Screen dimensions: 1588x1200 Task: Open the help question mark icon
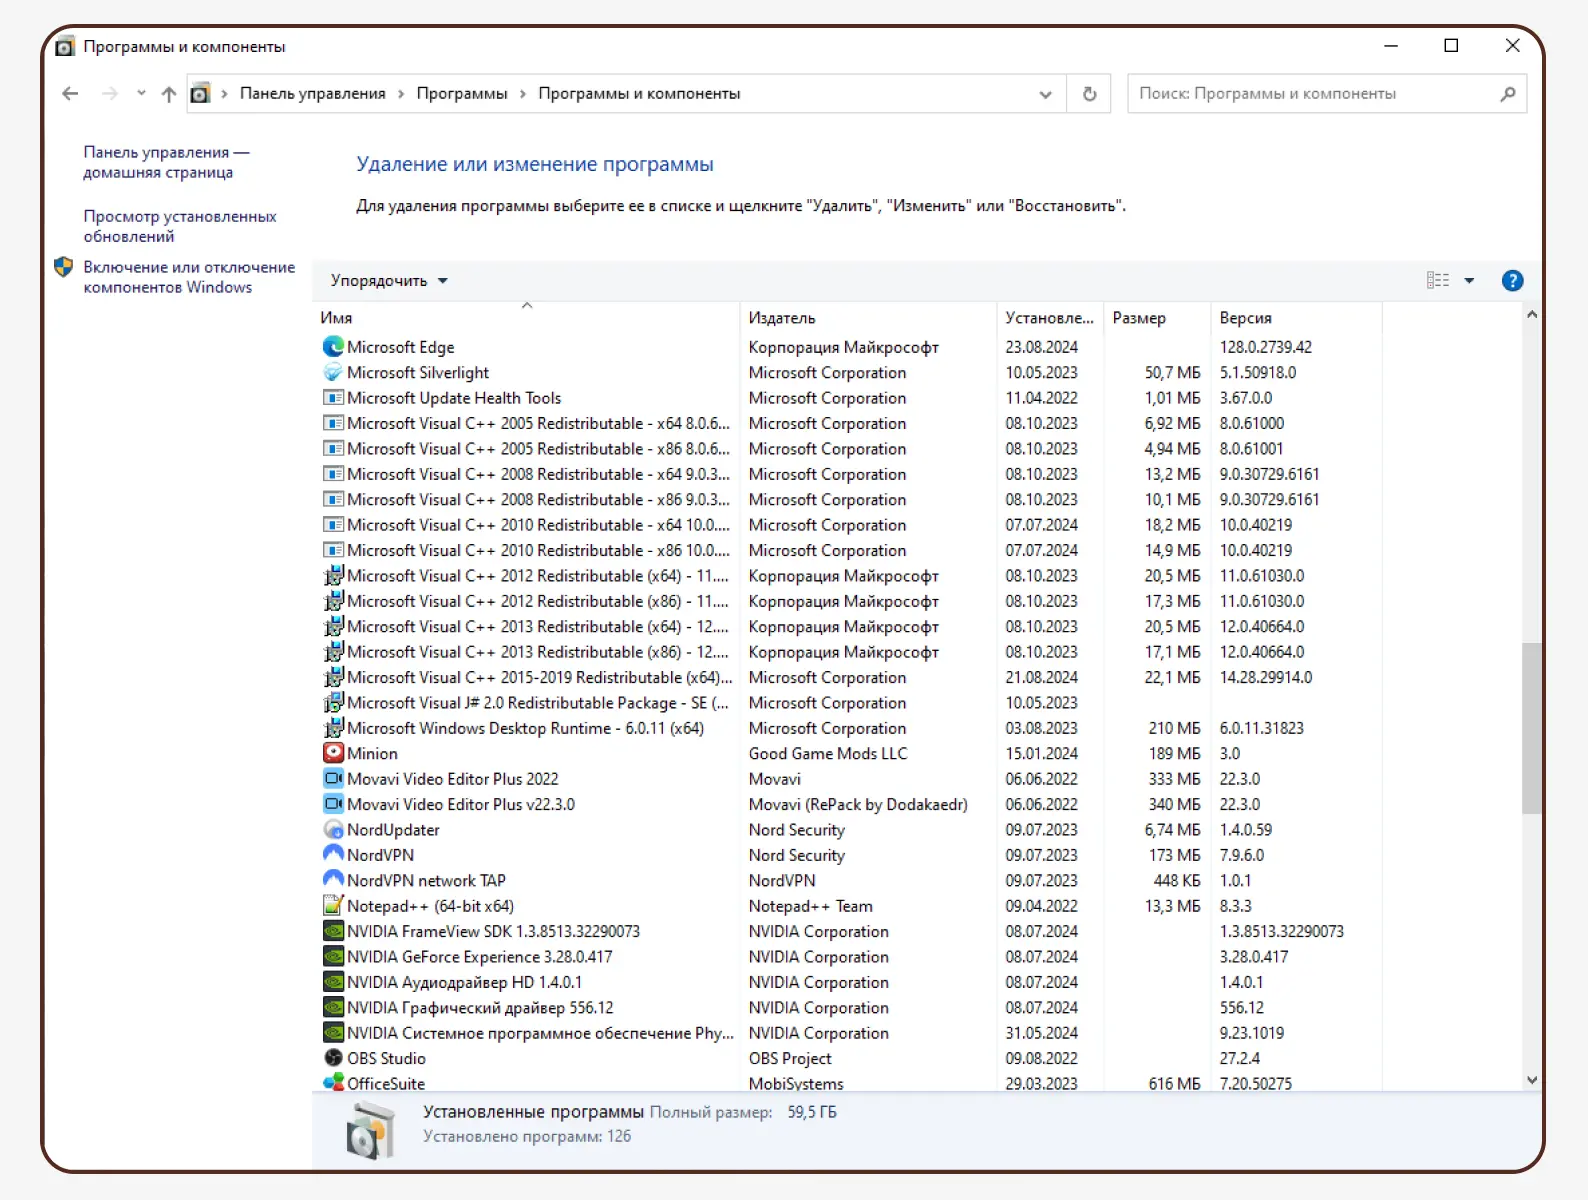coord(1512,281)
